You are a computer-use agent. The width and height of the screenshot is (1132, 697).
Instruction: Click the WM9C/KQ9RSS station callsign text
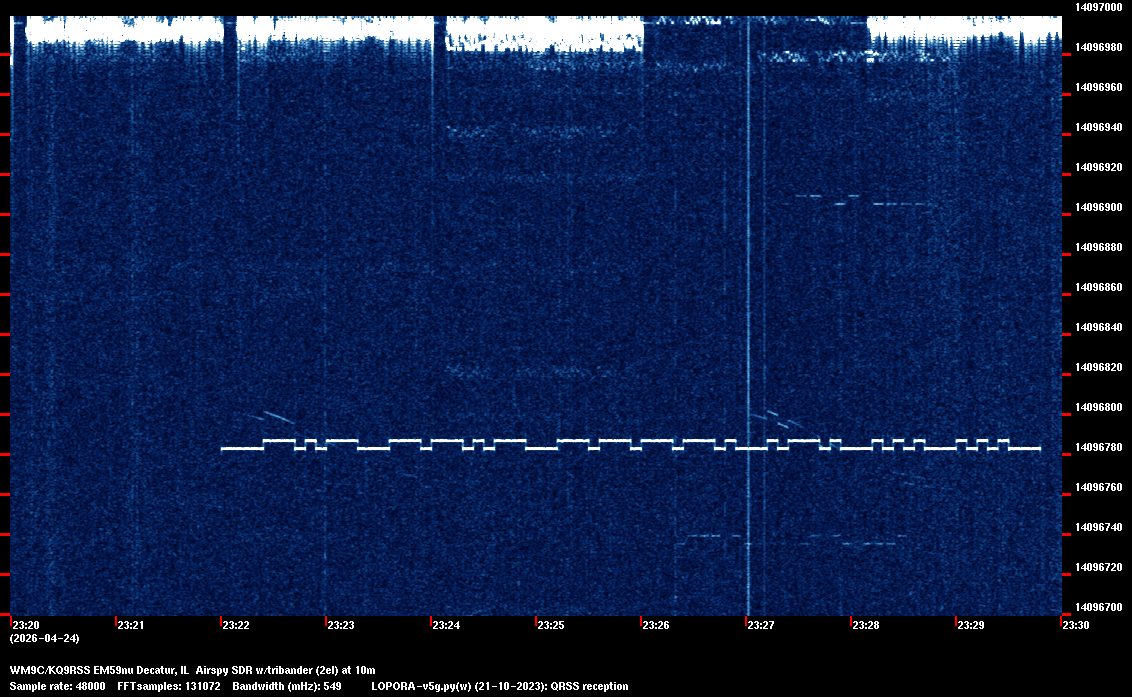[x=50, y=670]
